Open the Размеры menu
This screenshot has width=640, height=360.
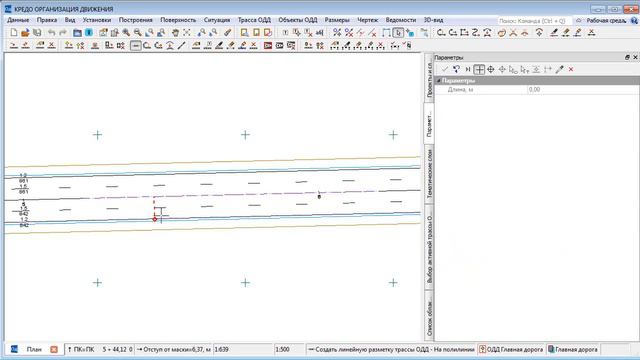coord(337,20)
